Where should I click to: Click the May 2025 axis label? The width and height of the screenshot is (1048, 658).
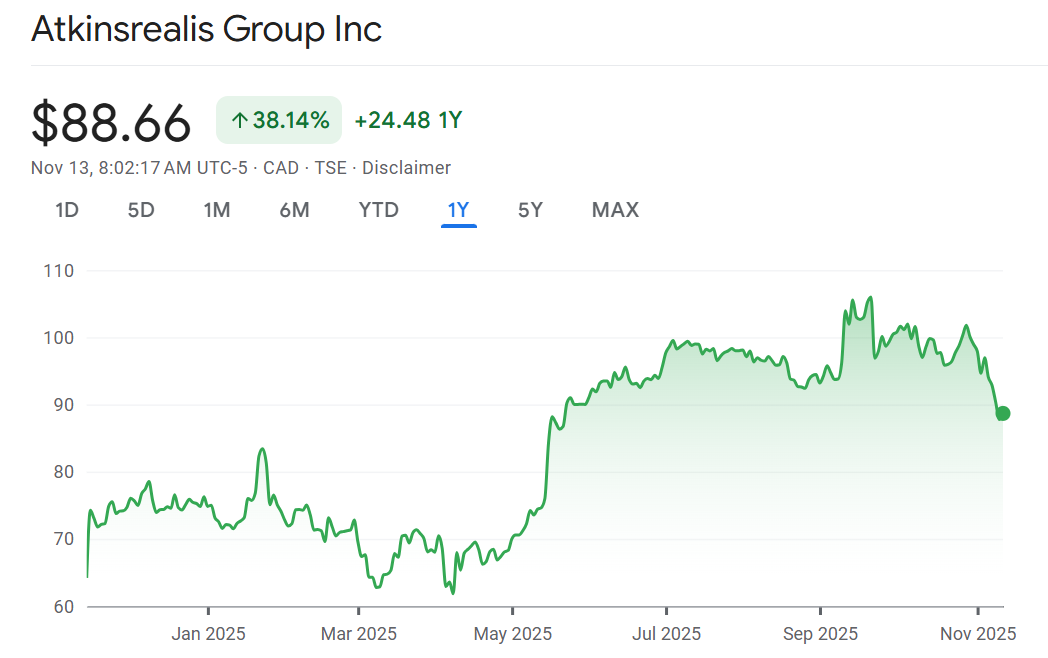click(513, 634)
